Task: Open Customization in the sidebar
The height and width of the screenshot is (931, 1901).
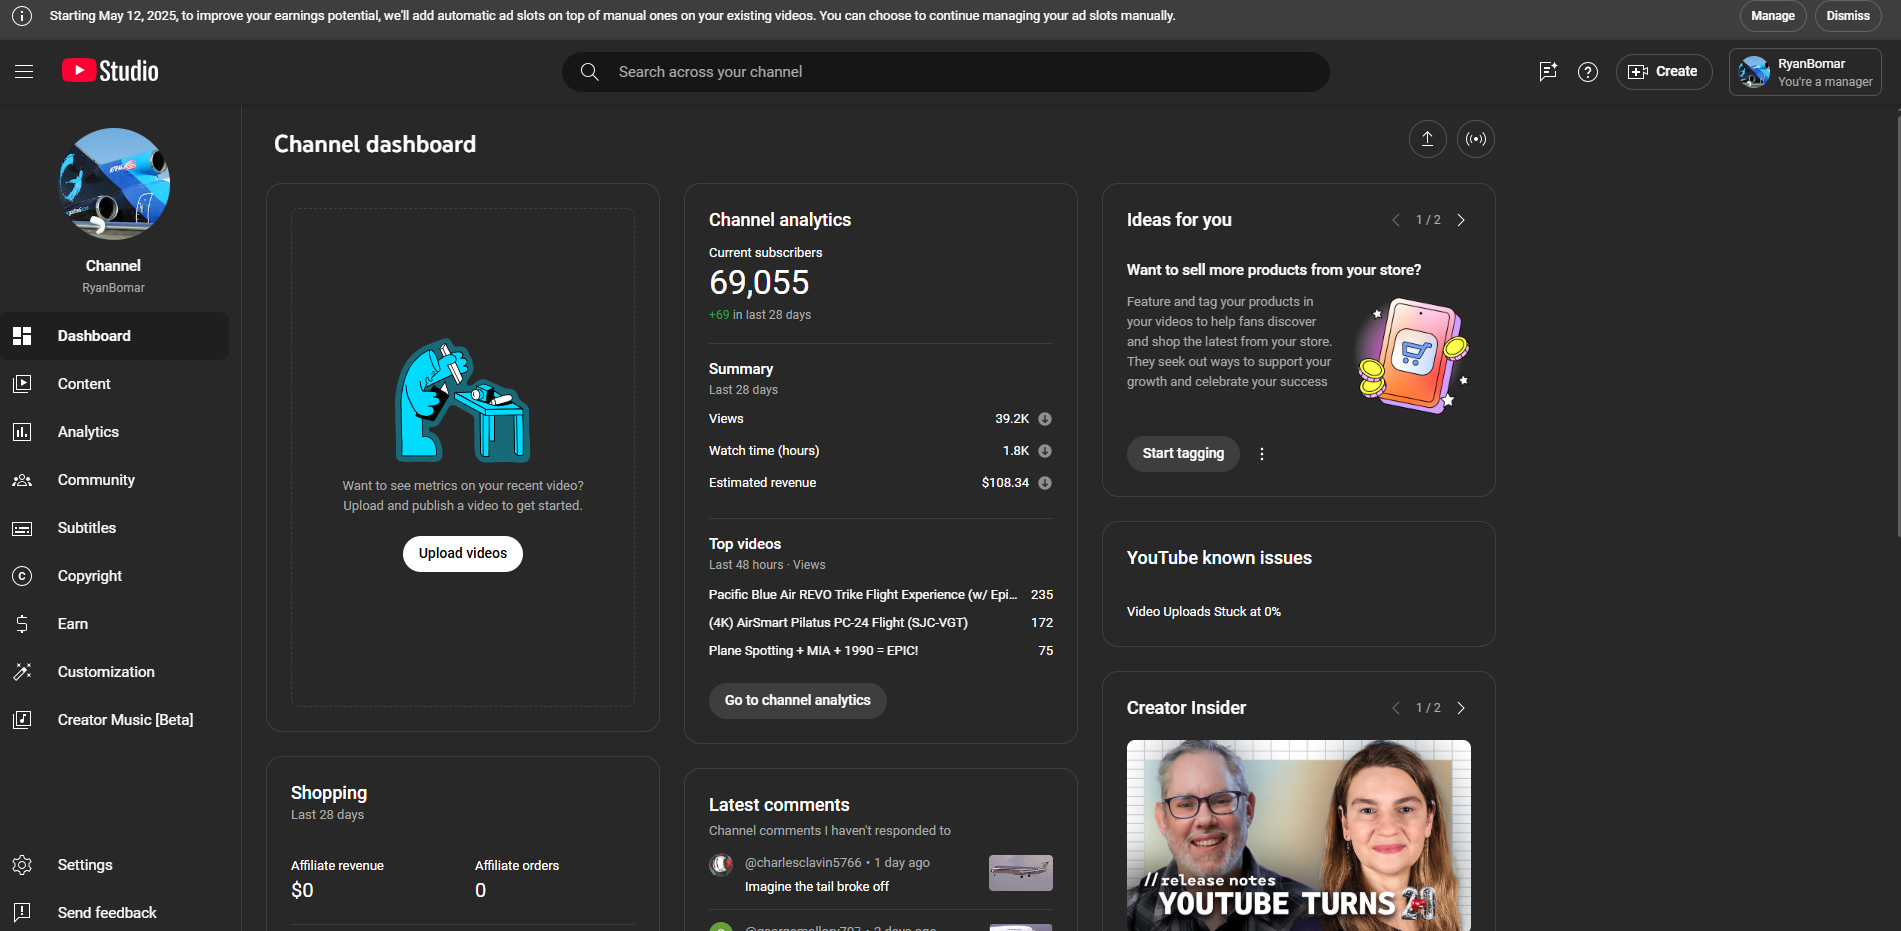Action: pos(114,672)
